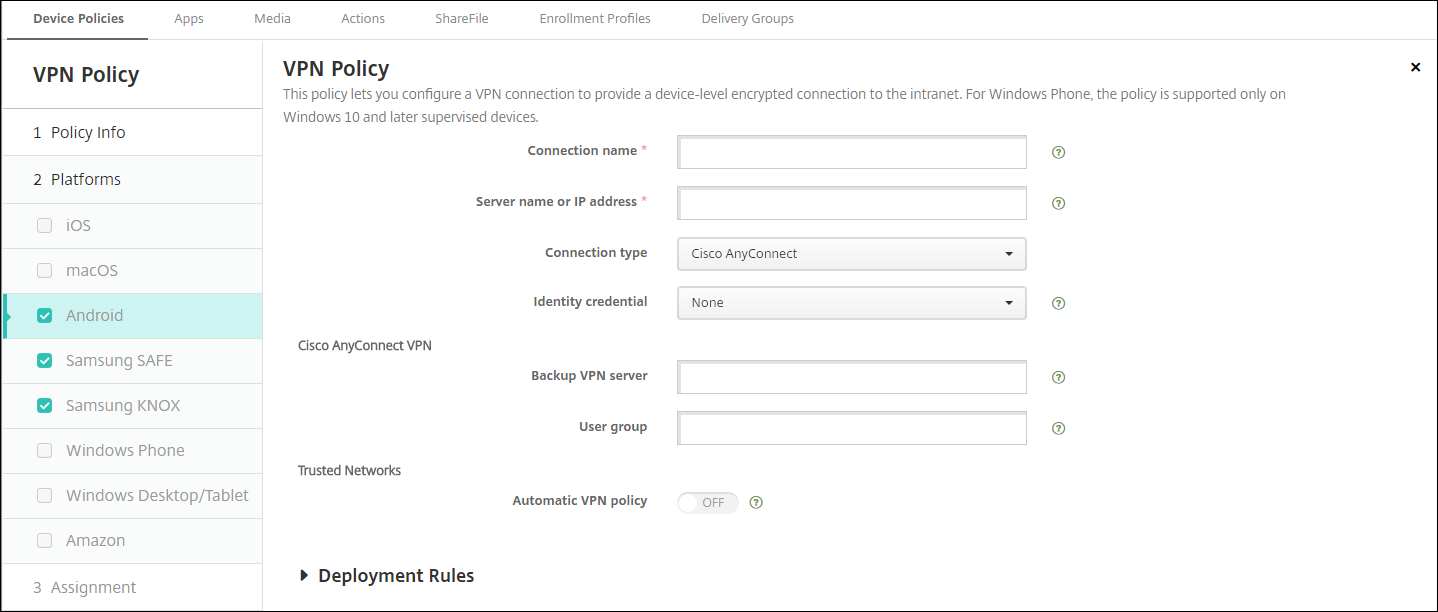The width and height of the screenshot is (1438, 612).
Task: Click help icon beside Server name field
Action: coord(1059,203)
